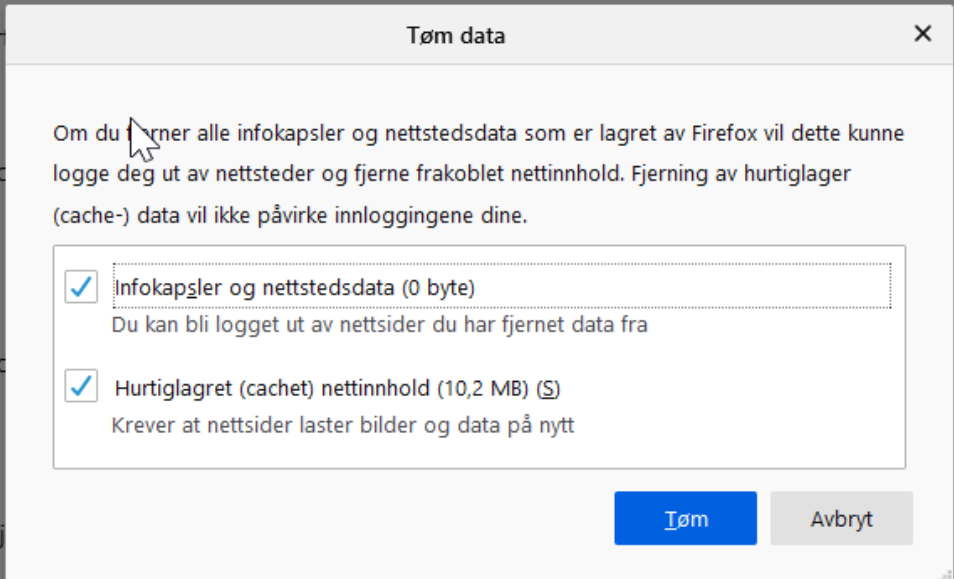Click the Tøm button
954x579 pixels.
685,518
